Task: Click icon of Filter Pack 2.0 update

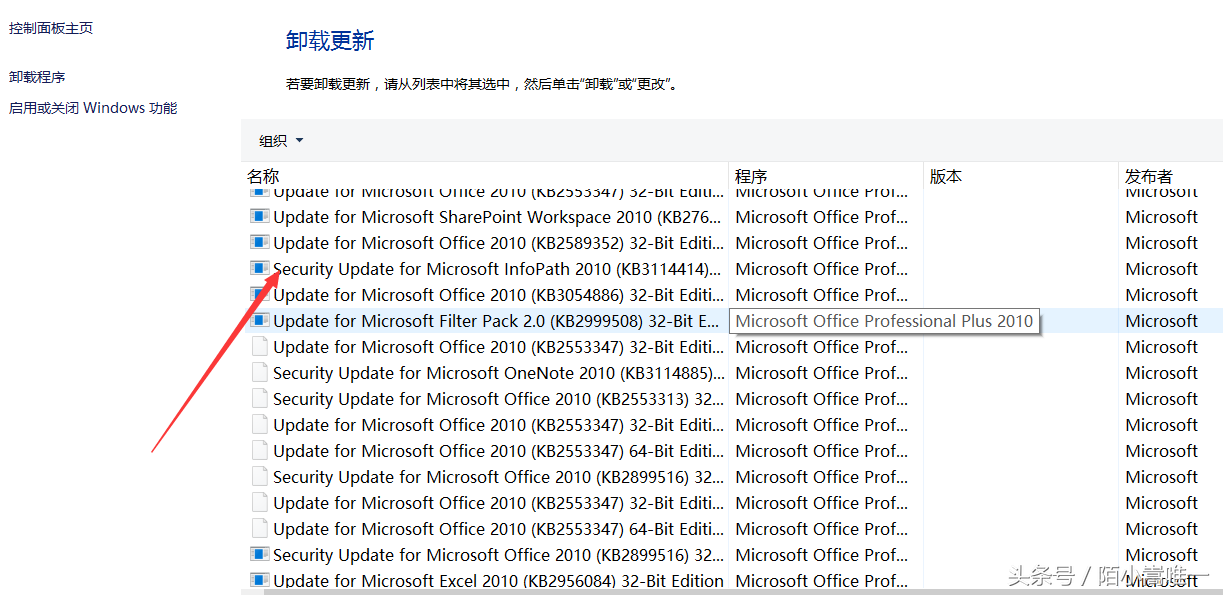Action: coord(260,320)
